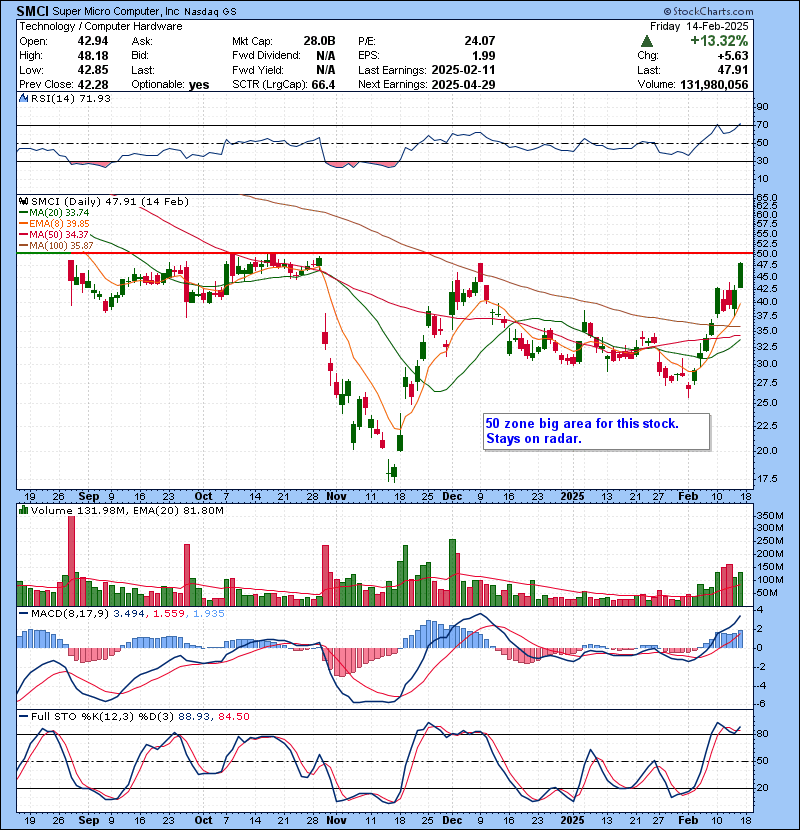
Task: Click the RSI 71.93 reading
Action: pos(95,98)
